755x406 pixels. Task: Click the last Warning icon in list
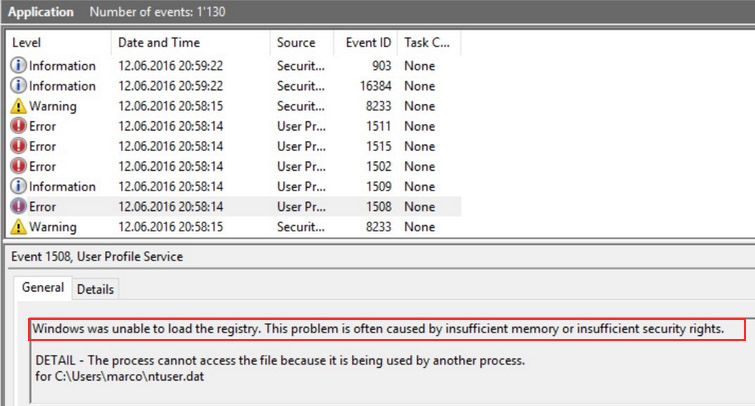pos(18,227)
